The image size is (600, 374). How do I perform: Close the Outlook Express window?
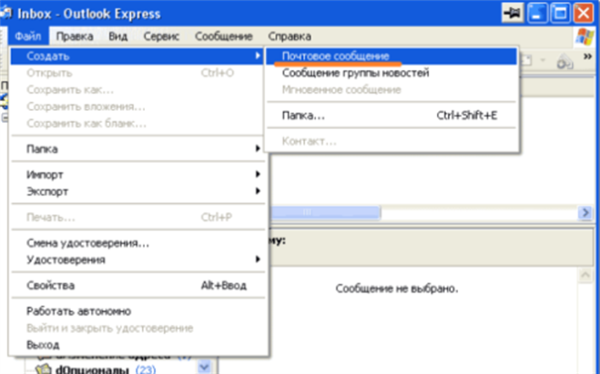coord(583,14)
